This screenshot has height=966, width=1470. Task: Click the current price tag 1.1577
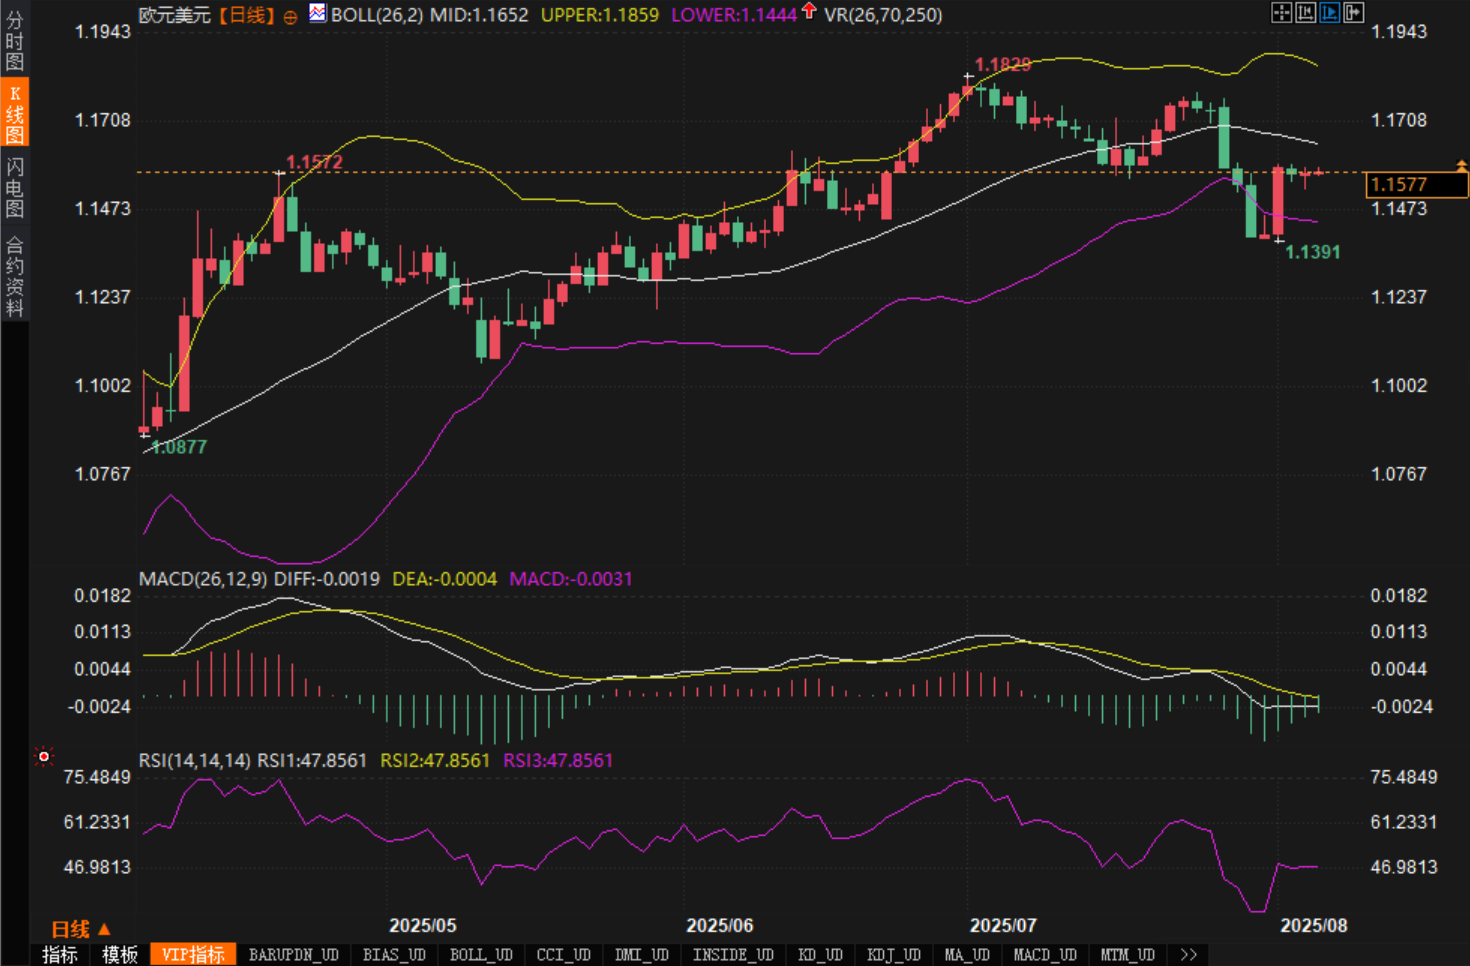click(1416, 184)
